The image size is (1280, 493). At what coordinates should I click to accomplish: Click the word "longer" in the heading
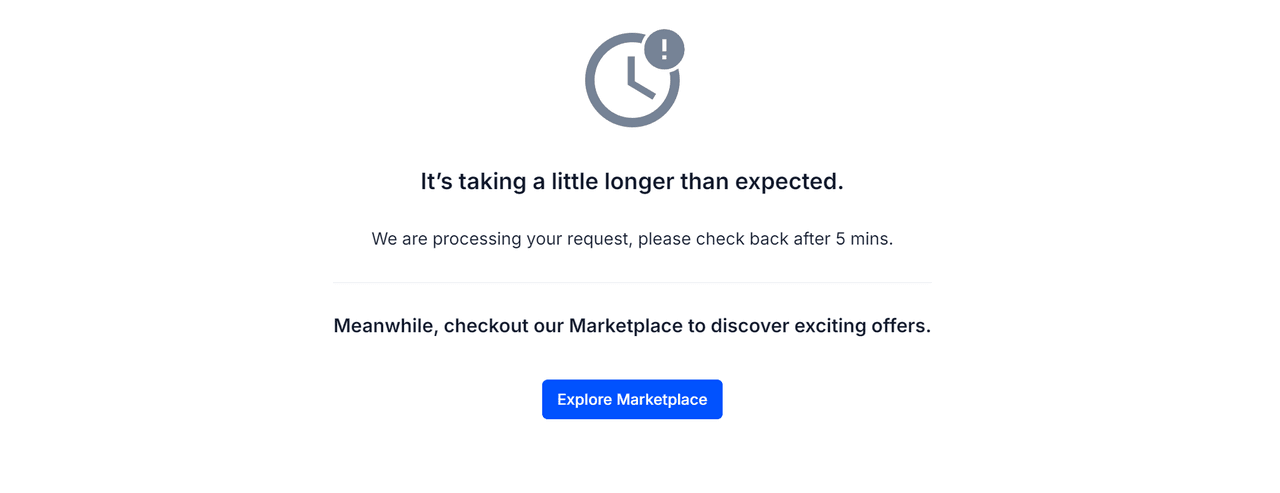click(x=639, y=181)
